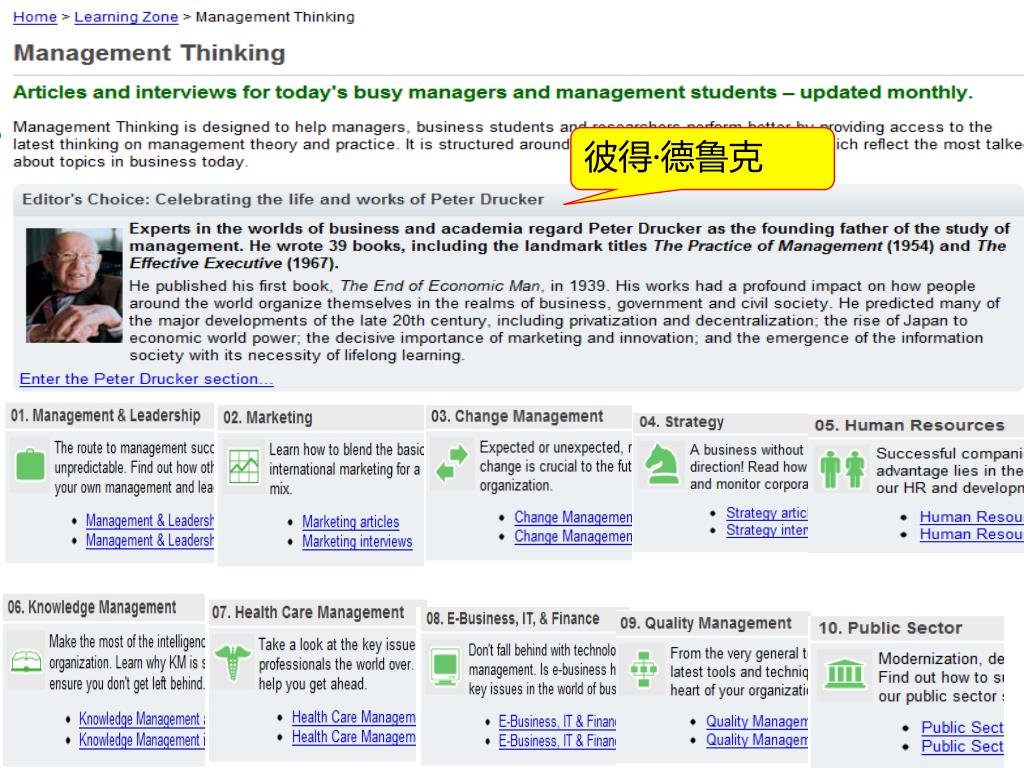Screen dimensions: 1024x768
Task: Click the E-Business computer monitor icon
Action: [x=445, y=667]
